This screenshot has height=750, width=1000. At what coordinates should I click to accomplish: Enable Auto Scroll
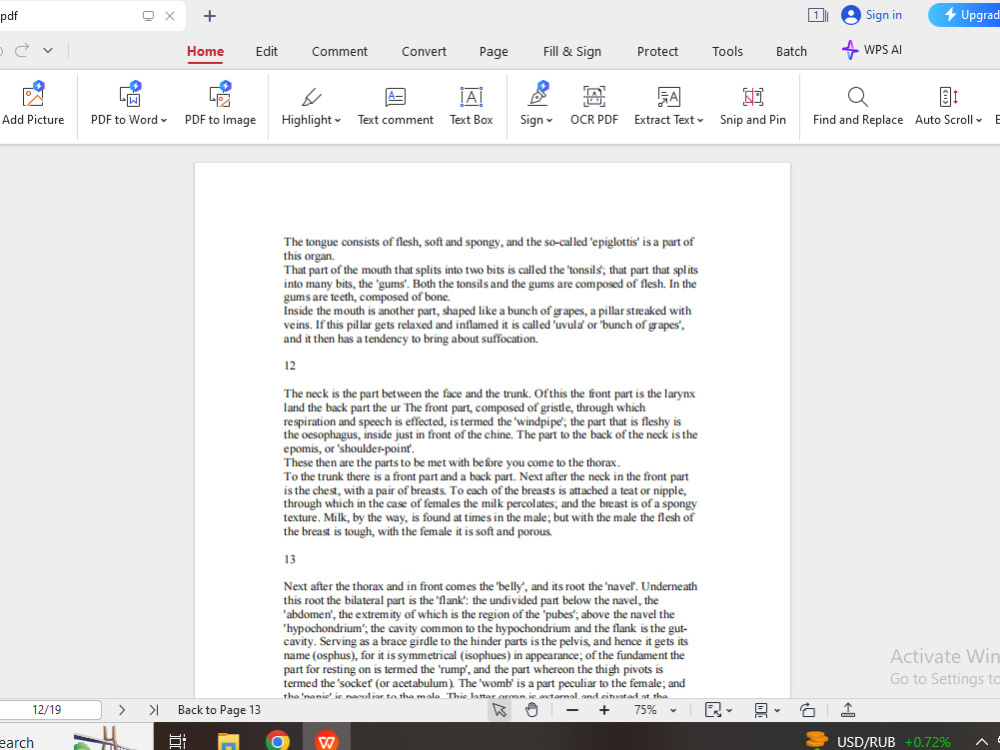tap(944, 105)
